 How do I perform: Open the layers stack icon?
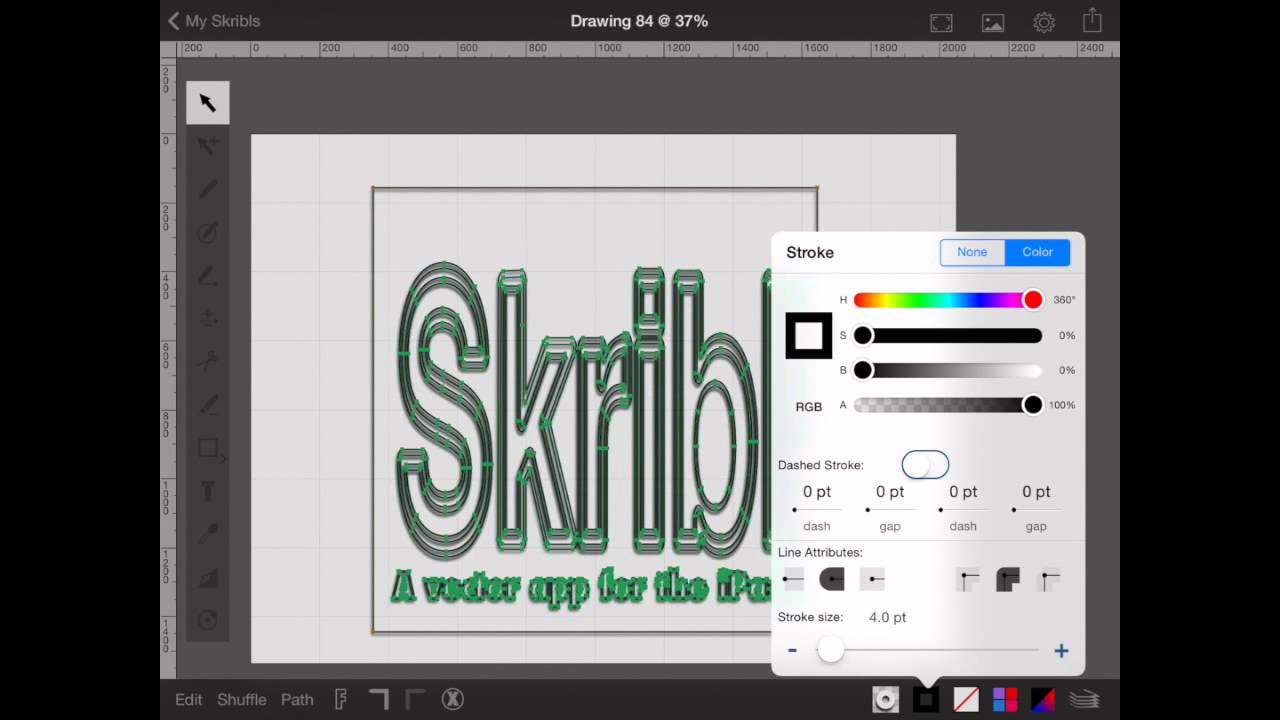tap(1084, 699)
